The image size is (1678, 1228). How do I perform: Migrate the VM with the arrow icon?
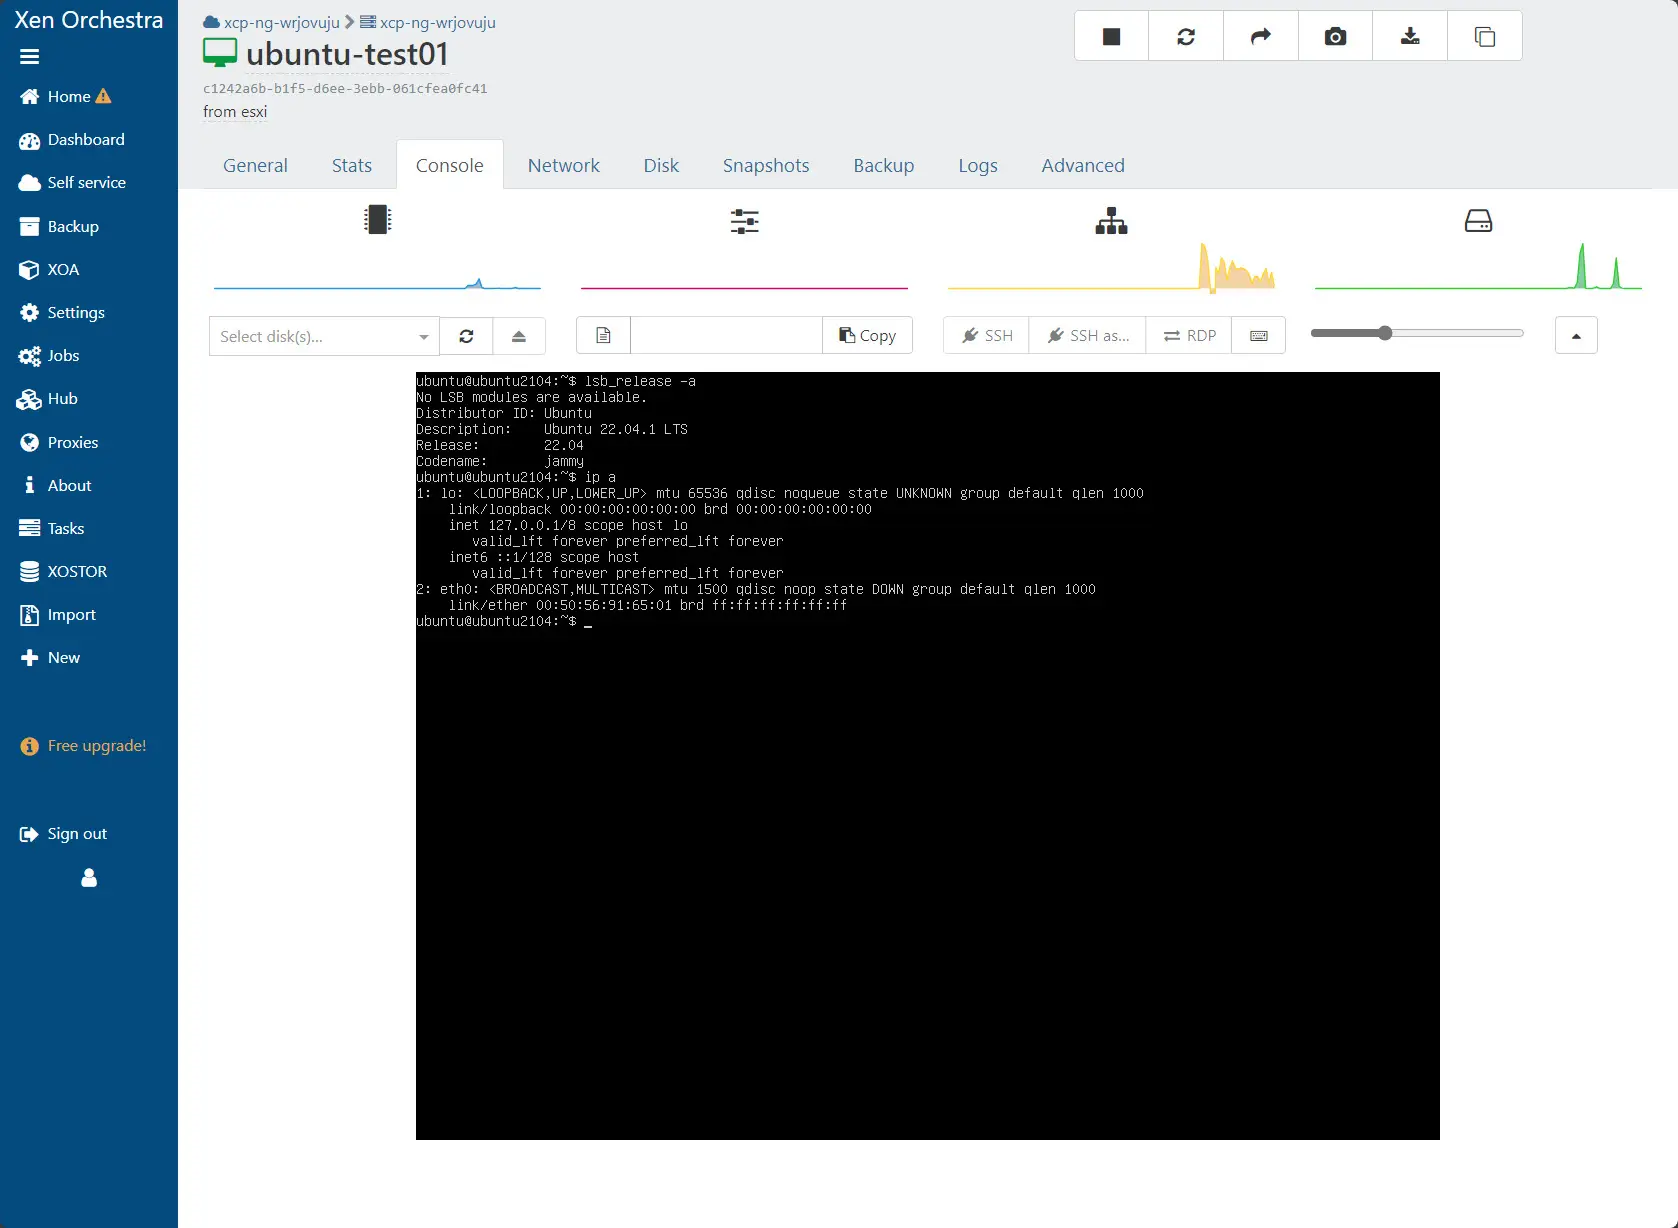pyautogui.click(x=1261, y=36)
